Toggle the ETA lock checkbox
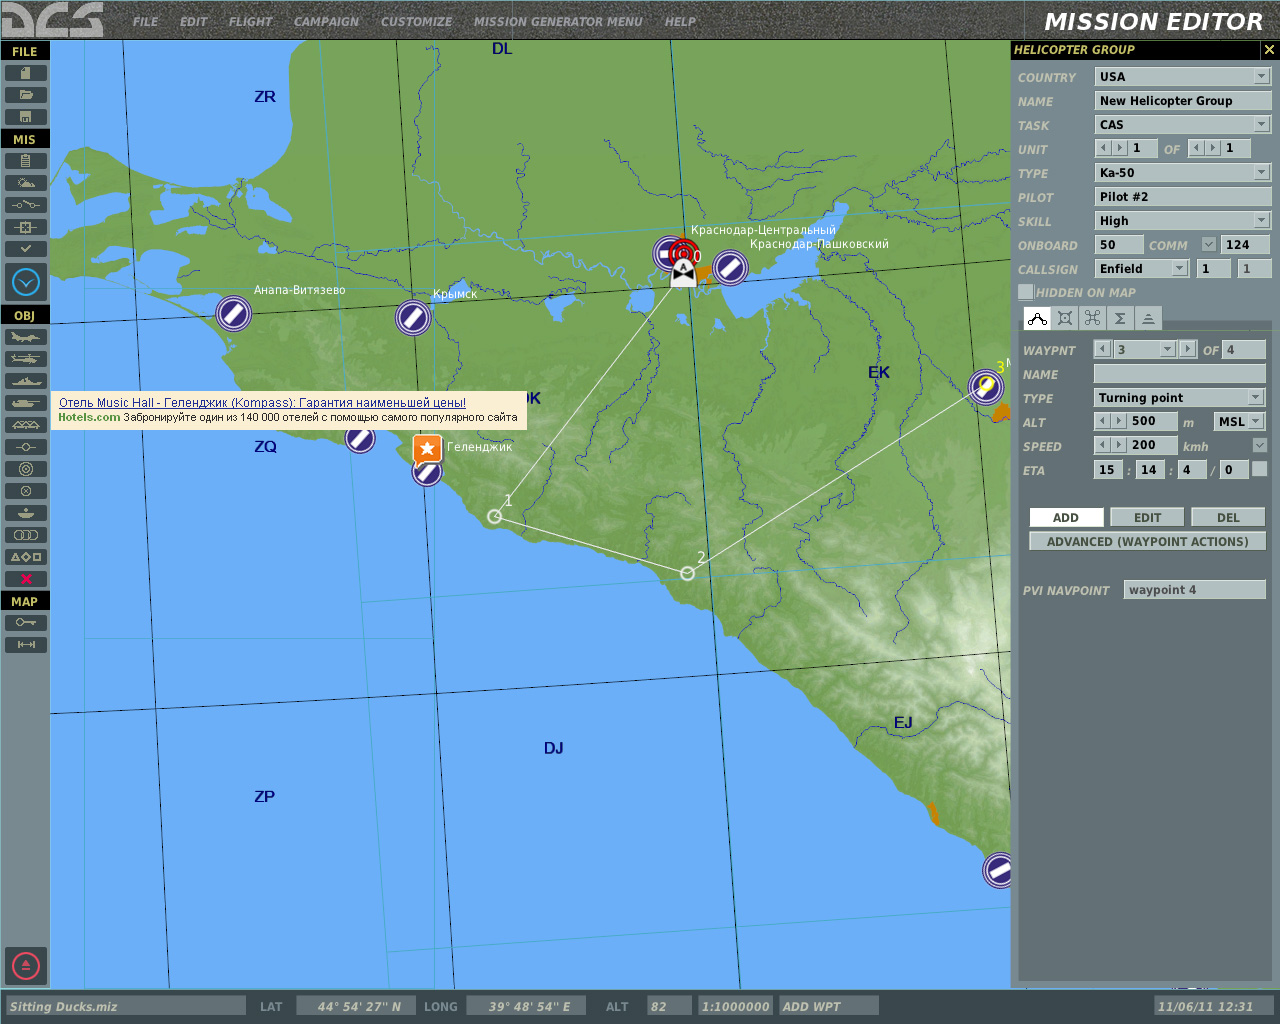The image size is (1280, 1024). pos(1259,469)
